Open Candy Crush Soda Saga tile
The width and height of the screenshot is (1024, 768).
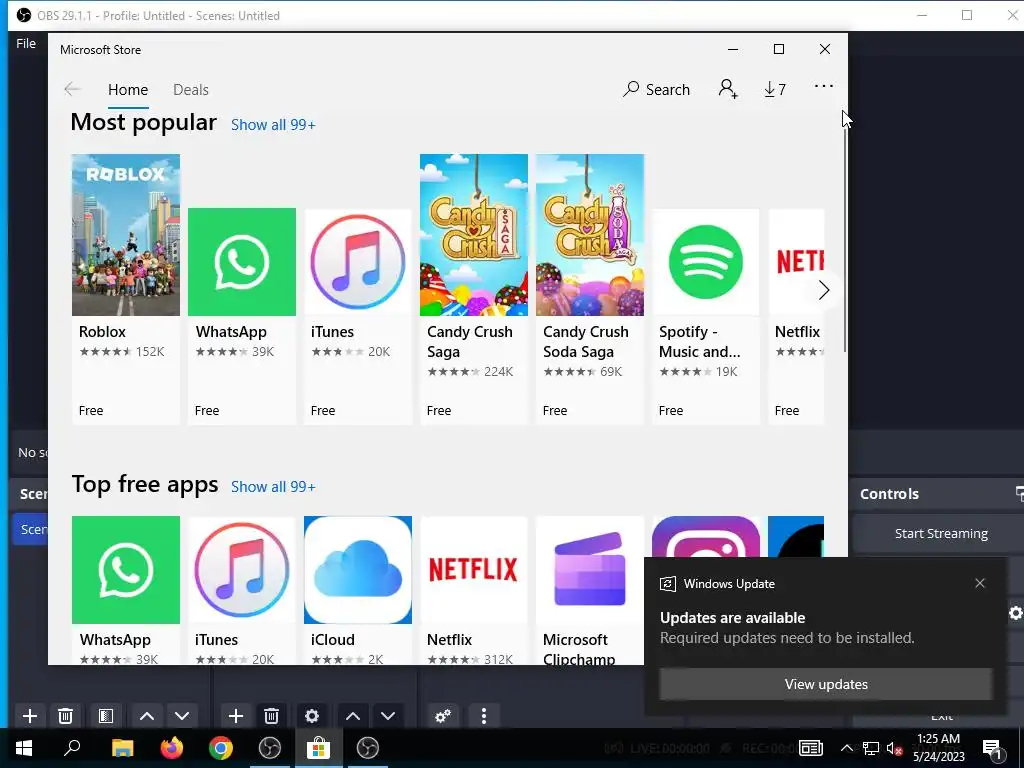[x=590, y=289]
